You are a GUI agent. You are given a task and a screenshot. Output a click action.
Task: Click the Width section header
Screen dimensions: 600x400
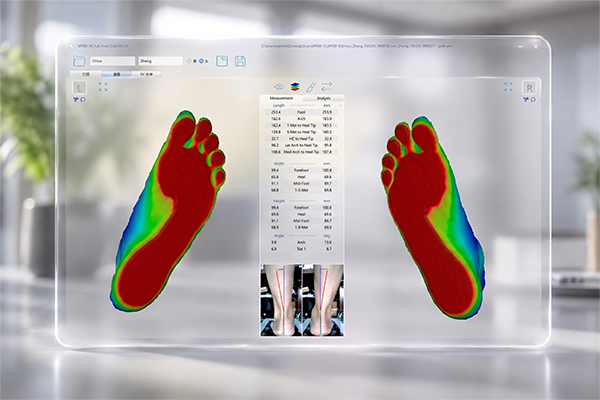(x=279, y=163)
